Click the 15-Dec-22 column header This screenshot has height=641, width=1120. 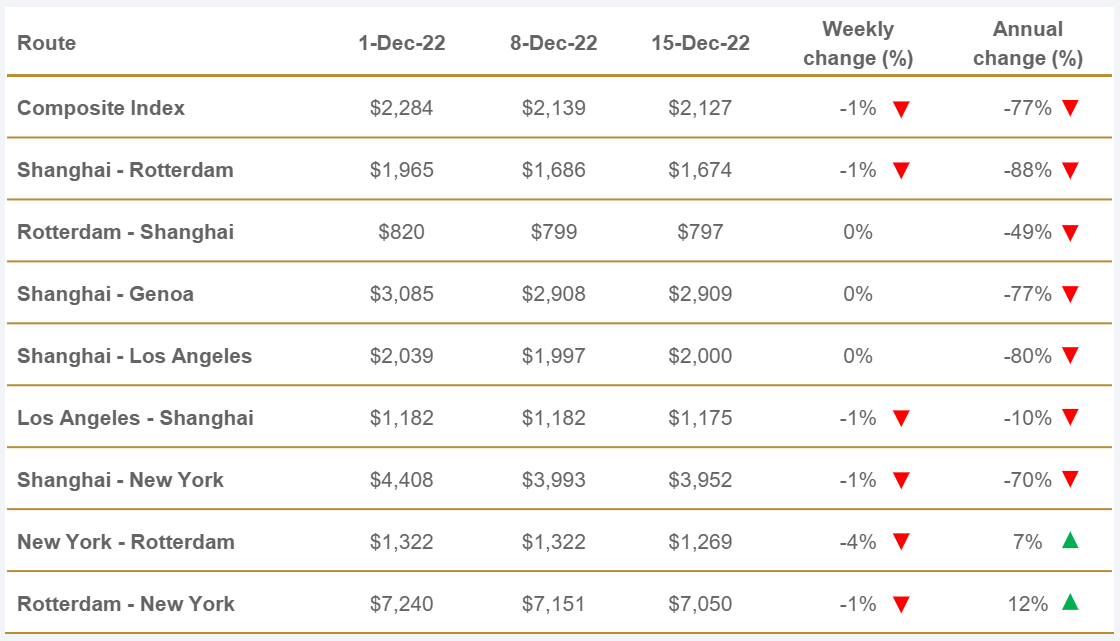[700, 43]
